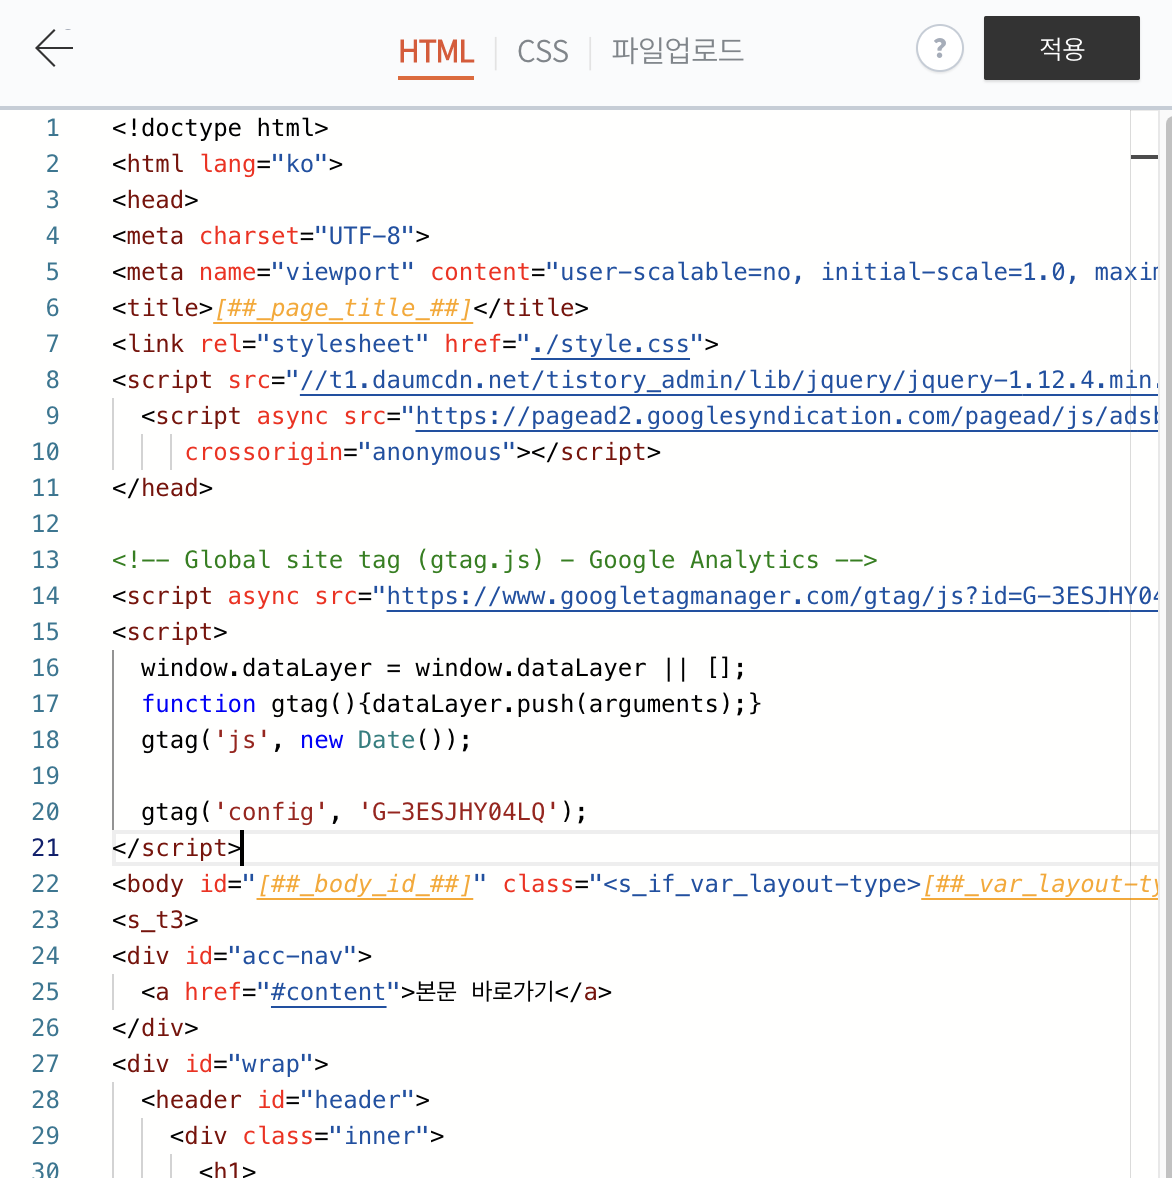Click the opening <head> tag on line 3
This screenshot has height=1178, width=1172.
(156, 200)
